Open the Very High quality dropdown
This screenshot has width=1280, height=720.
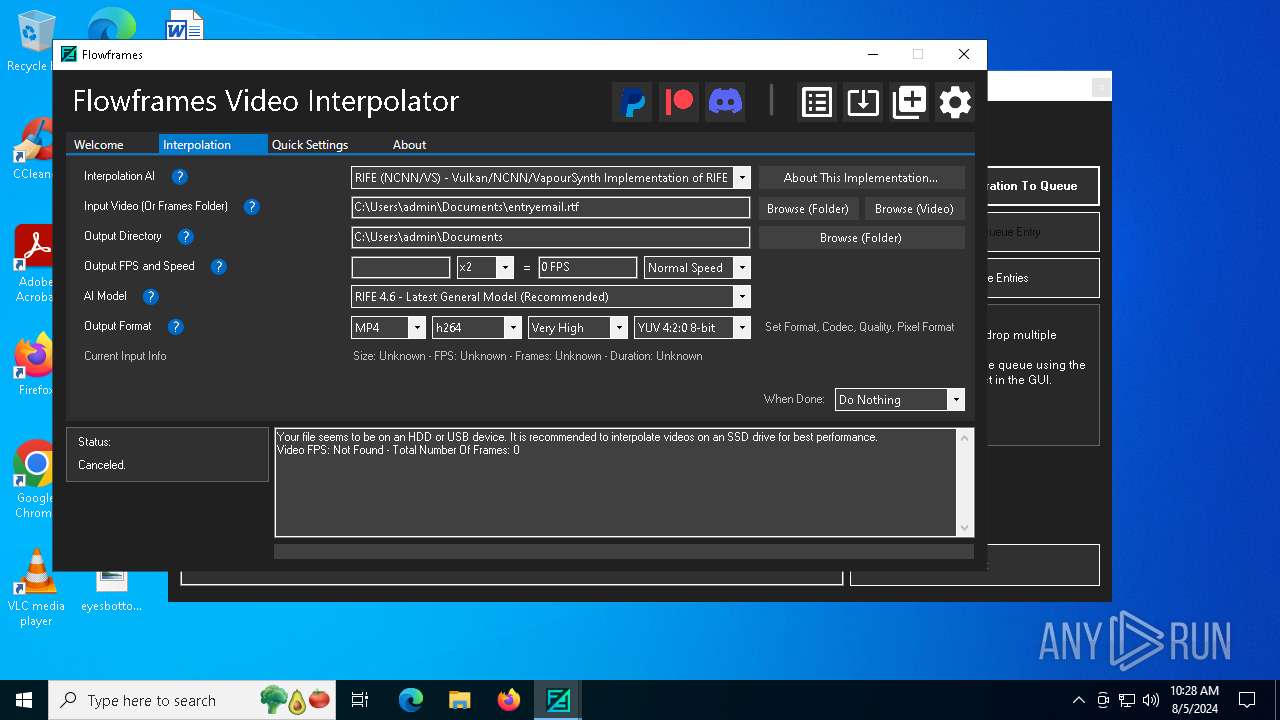coord(619,328)
